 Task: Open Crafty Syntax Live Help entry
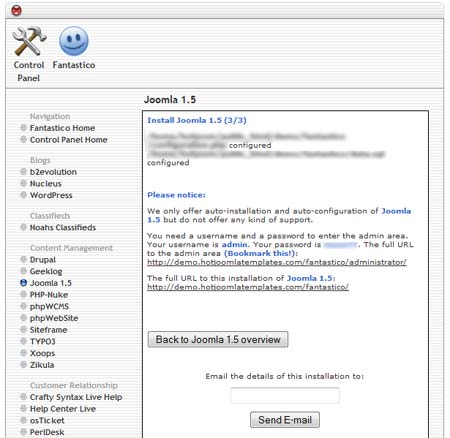76,397
